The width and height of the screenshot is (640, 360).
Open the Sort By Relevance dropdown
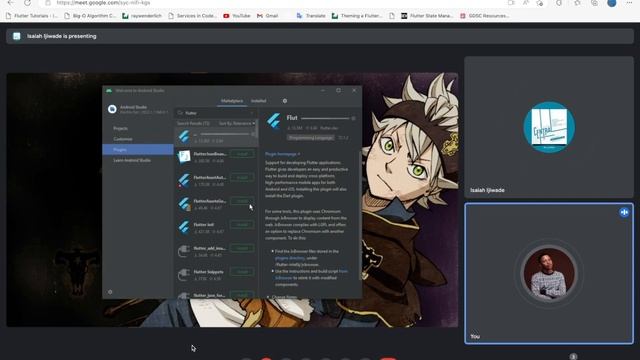tap(237, 123)
